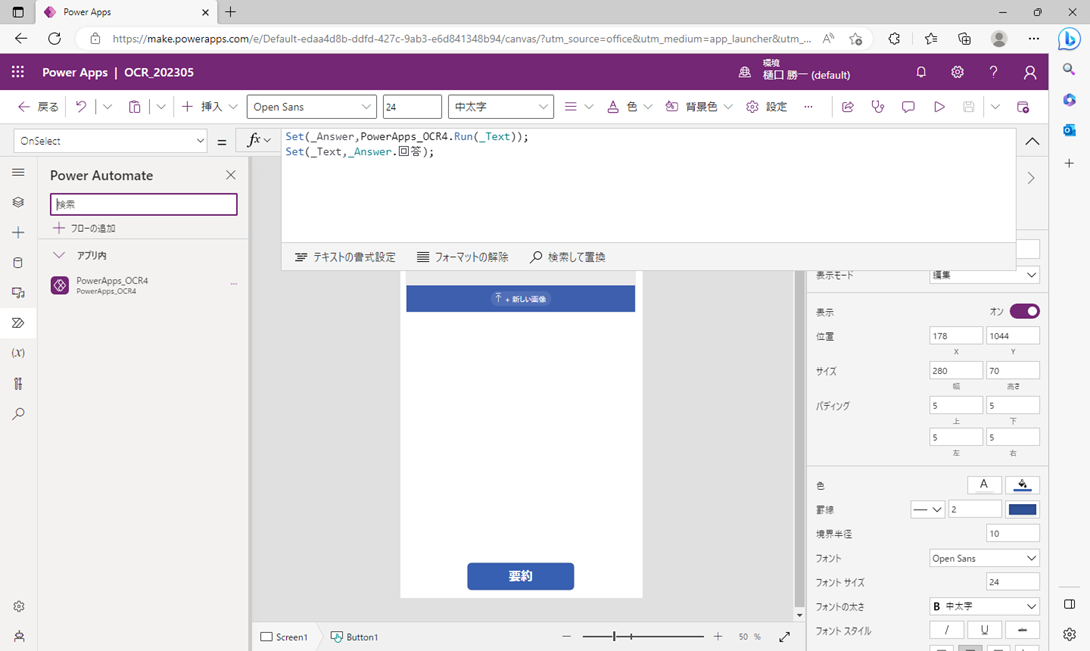This screenshot has width=1090, height=651.
Task: Preview the app with the play icon
Action: (x=939, y=106)
